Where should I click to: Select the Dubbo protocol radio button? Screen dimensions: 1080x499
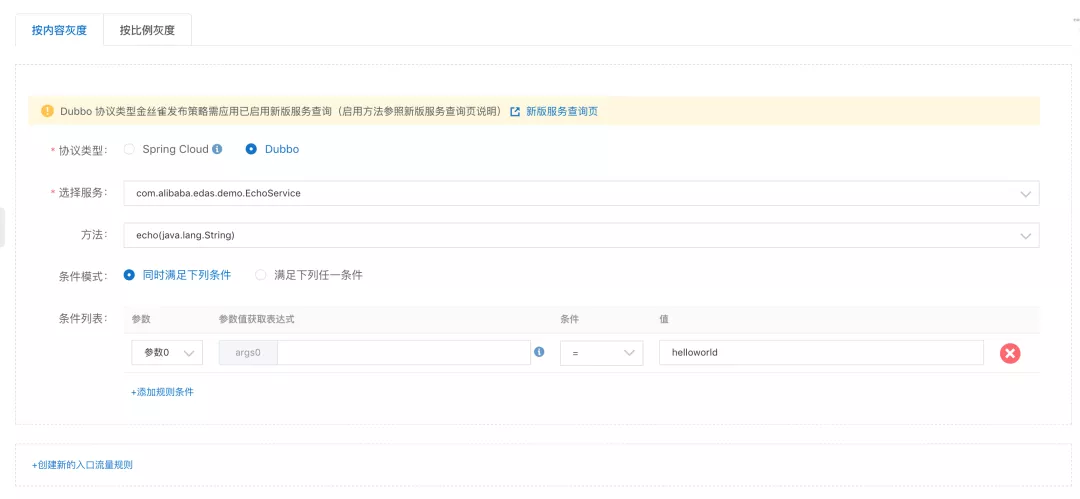point(251,149)
